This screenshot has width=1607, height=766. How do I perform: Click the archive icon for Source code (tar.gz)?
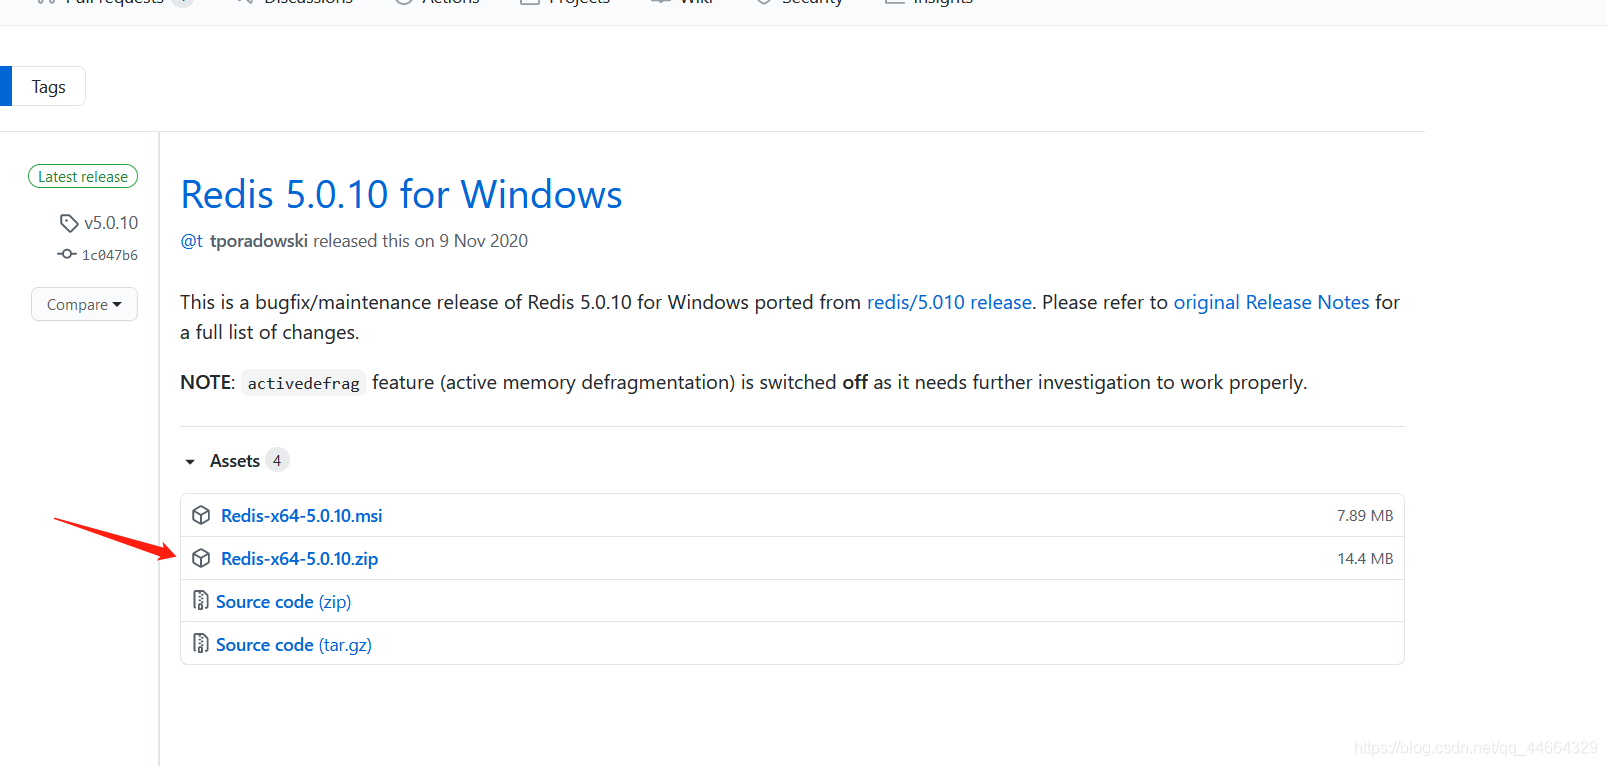[201, 644]
